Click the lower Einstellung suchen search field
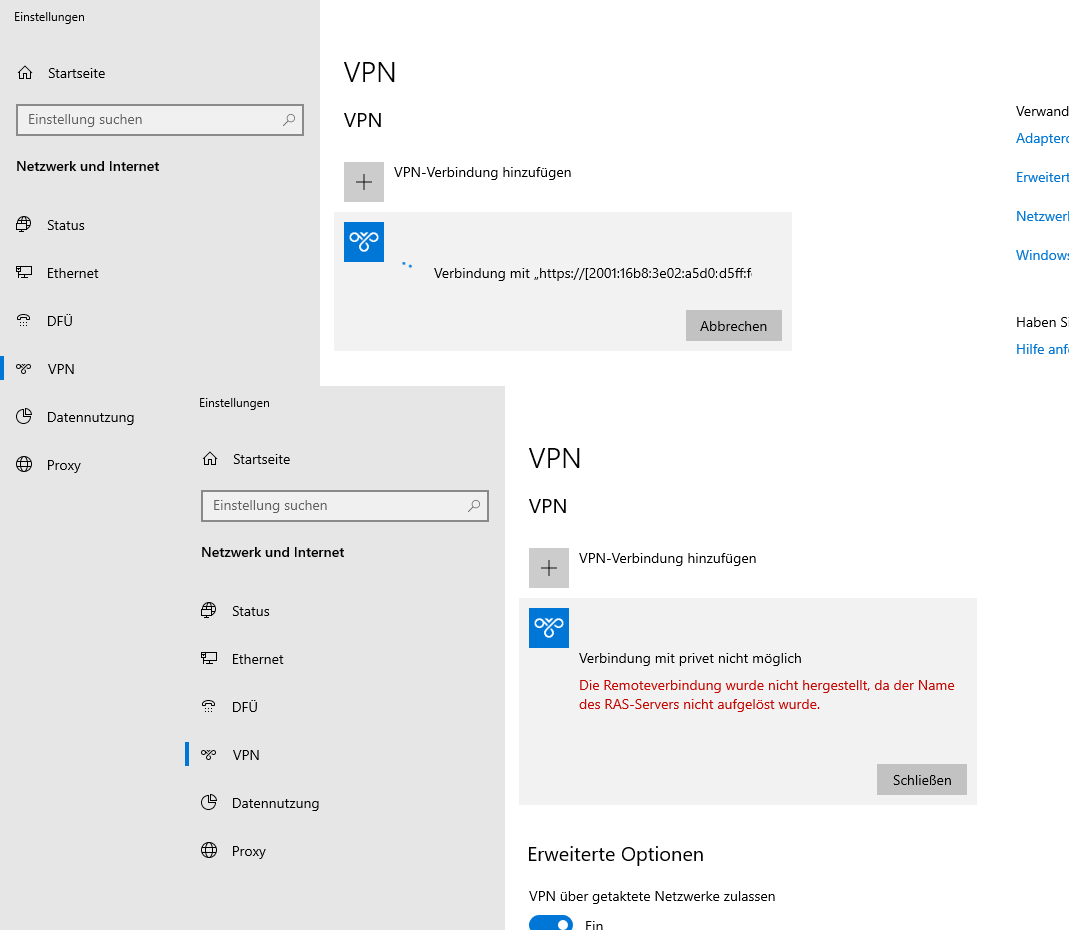Screen dimensions: 1069x930 (x=345, y=506)
